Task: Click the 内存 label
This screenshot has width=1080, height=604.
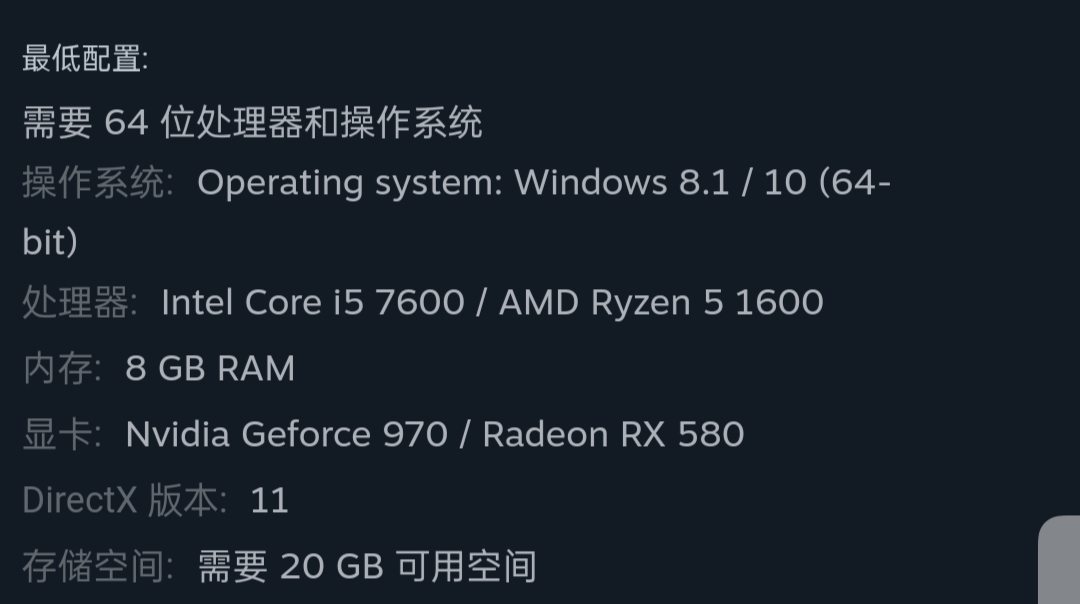Action: (x=62, y=368)
